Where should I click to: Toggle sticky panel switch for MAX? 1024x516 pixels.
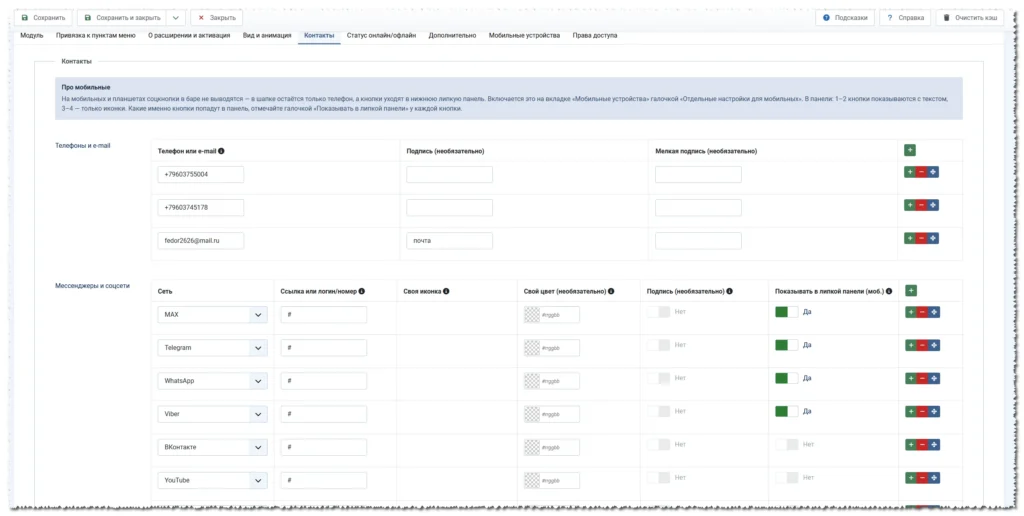point(786,312)
